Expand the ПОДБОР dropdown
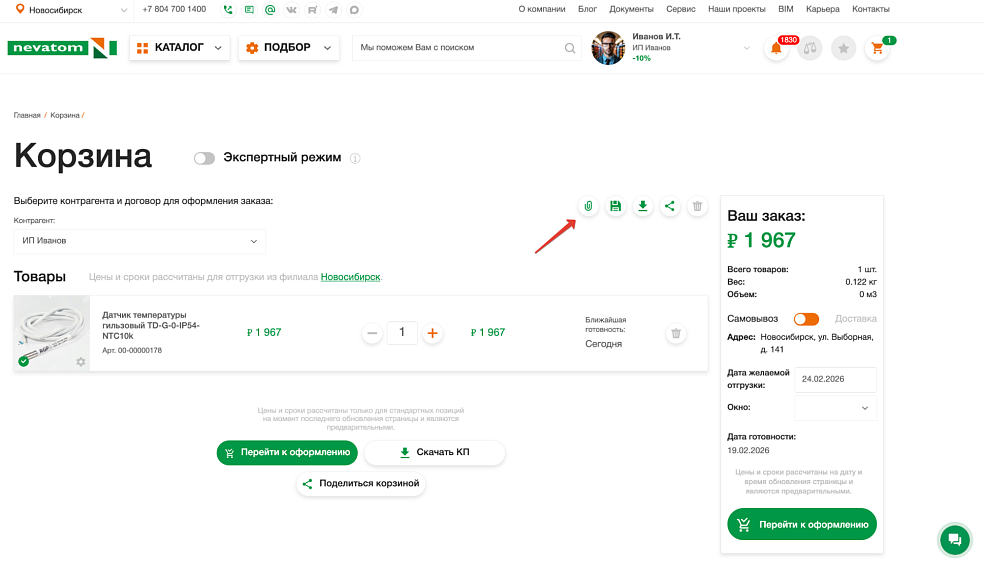 pyautogui.click(x=288, y=48)
